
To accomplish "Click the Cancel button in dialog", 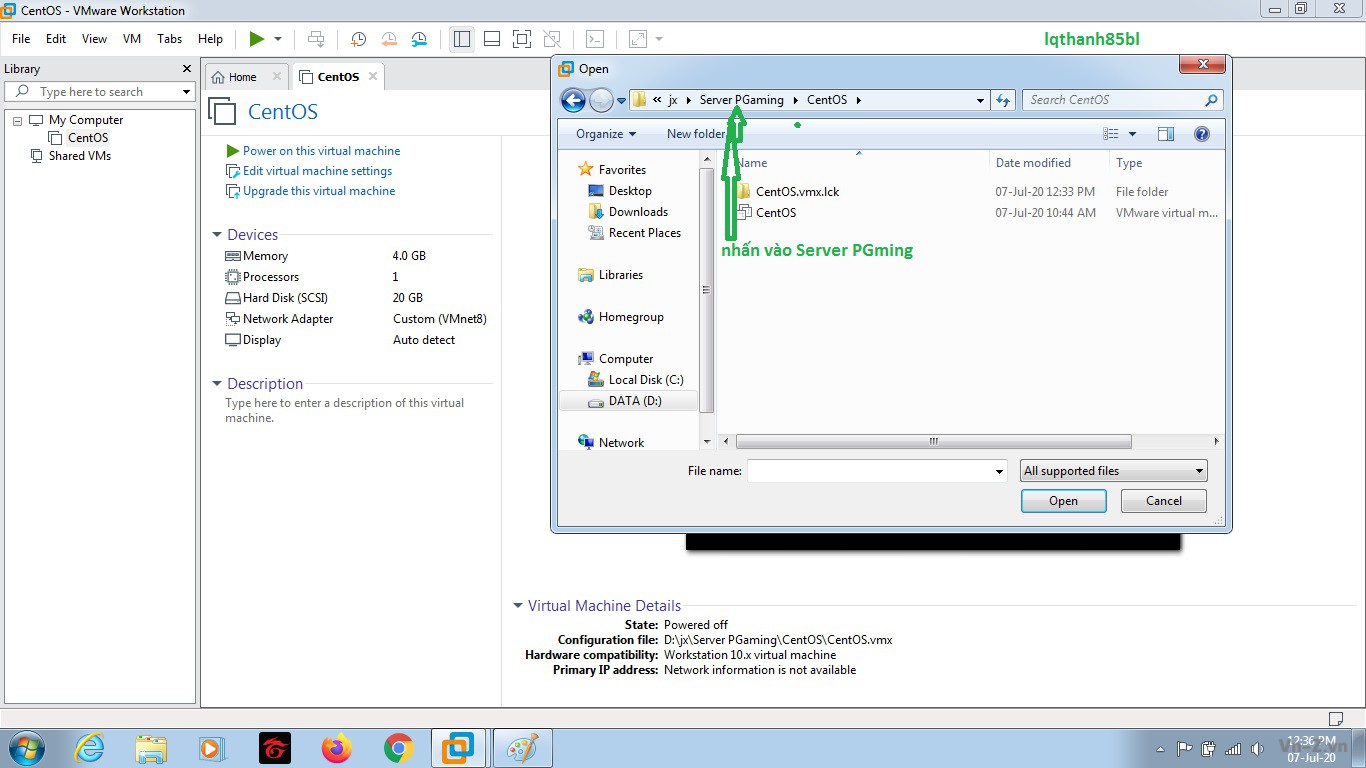I will pos(1164,501).
